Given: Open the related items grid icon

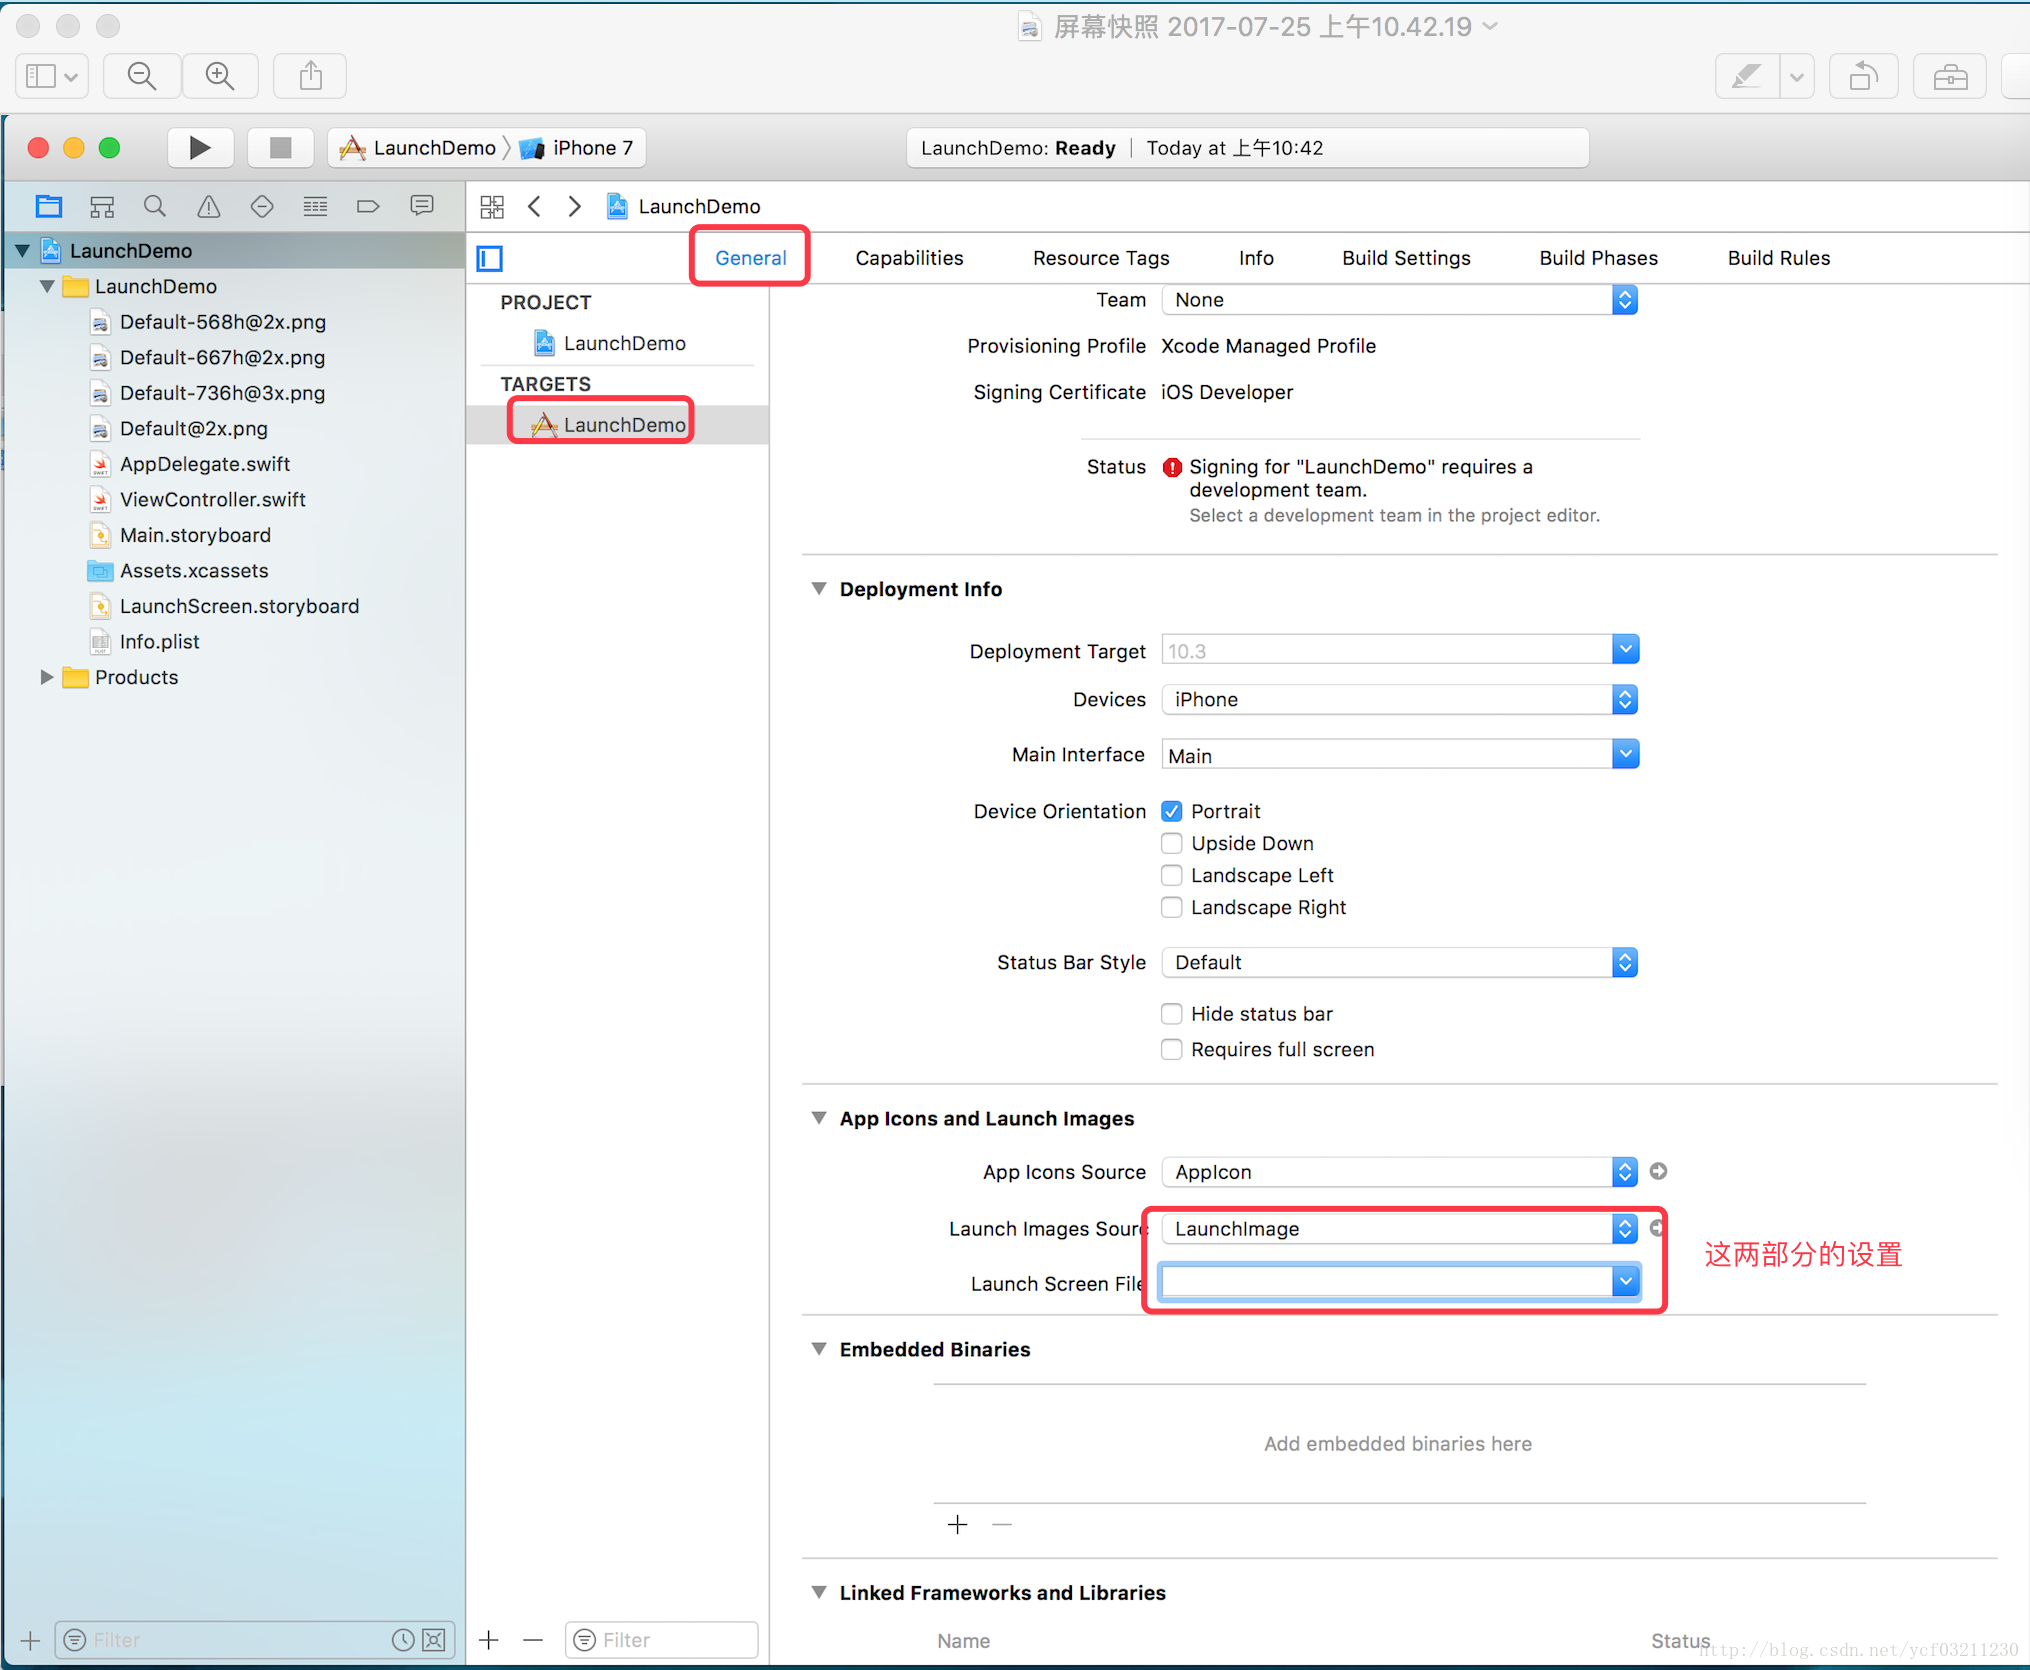Looking at the screenshot, I should click(492, 207).
